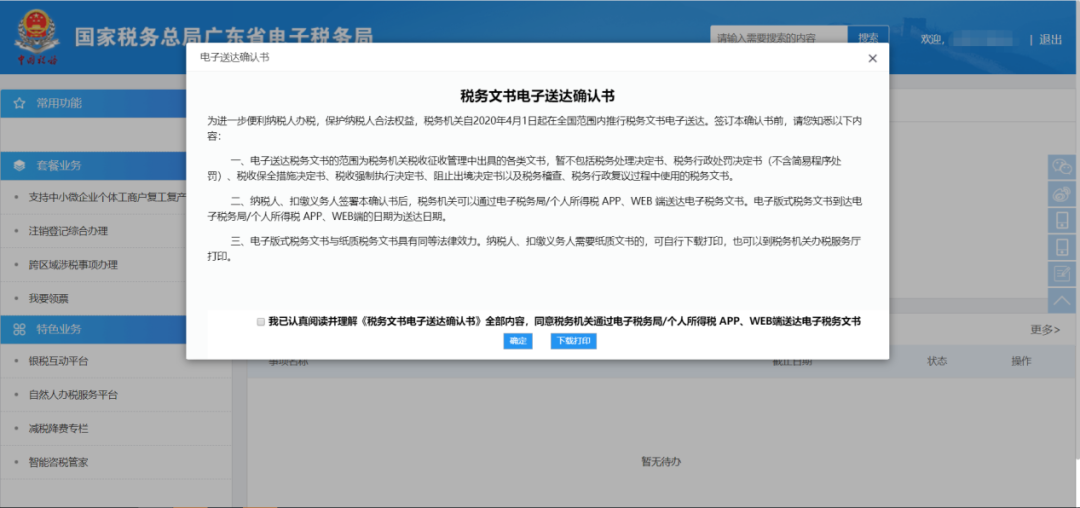1080x508 pixels.
Task: Click the top search input field
Action: (777, 38)
